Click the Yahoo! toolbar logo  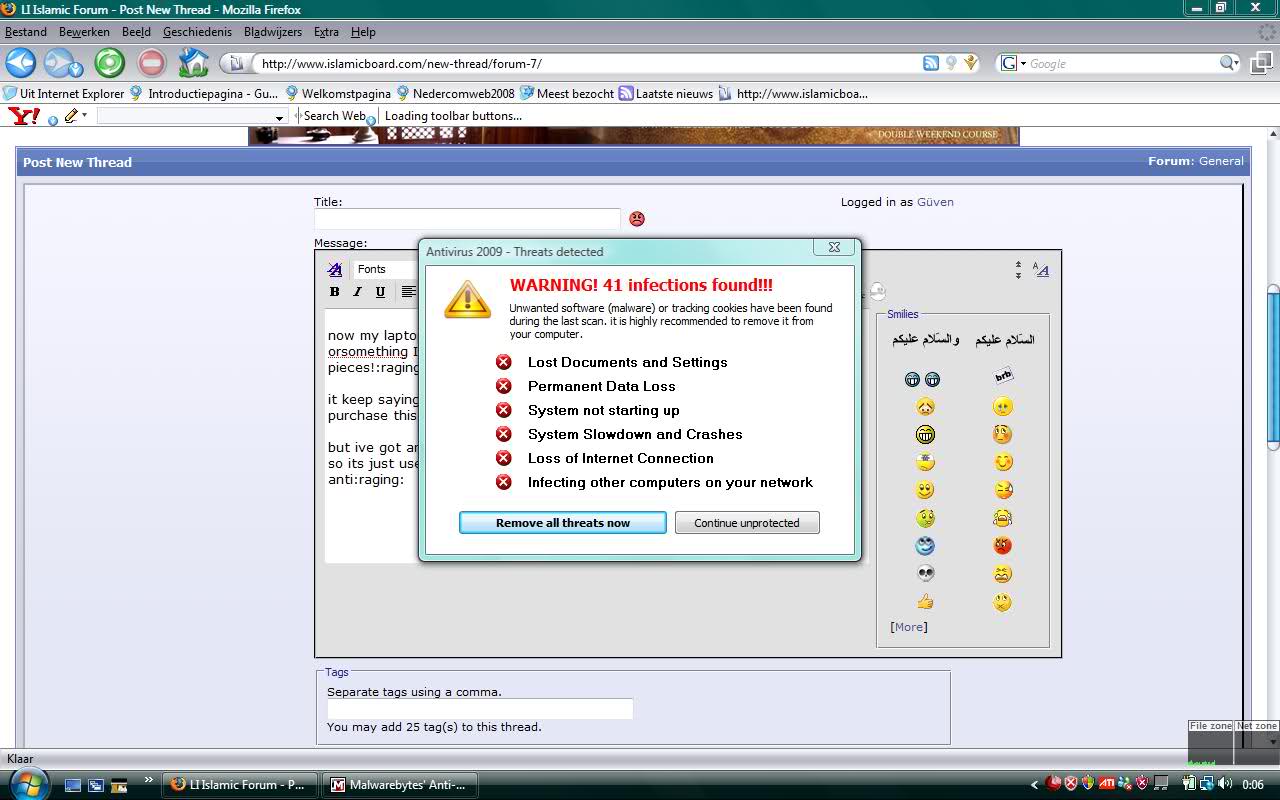click(x=24, y=116)
